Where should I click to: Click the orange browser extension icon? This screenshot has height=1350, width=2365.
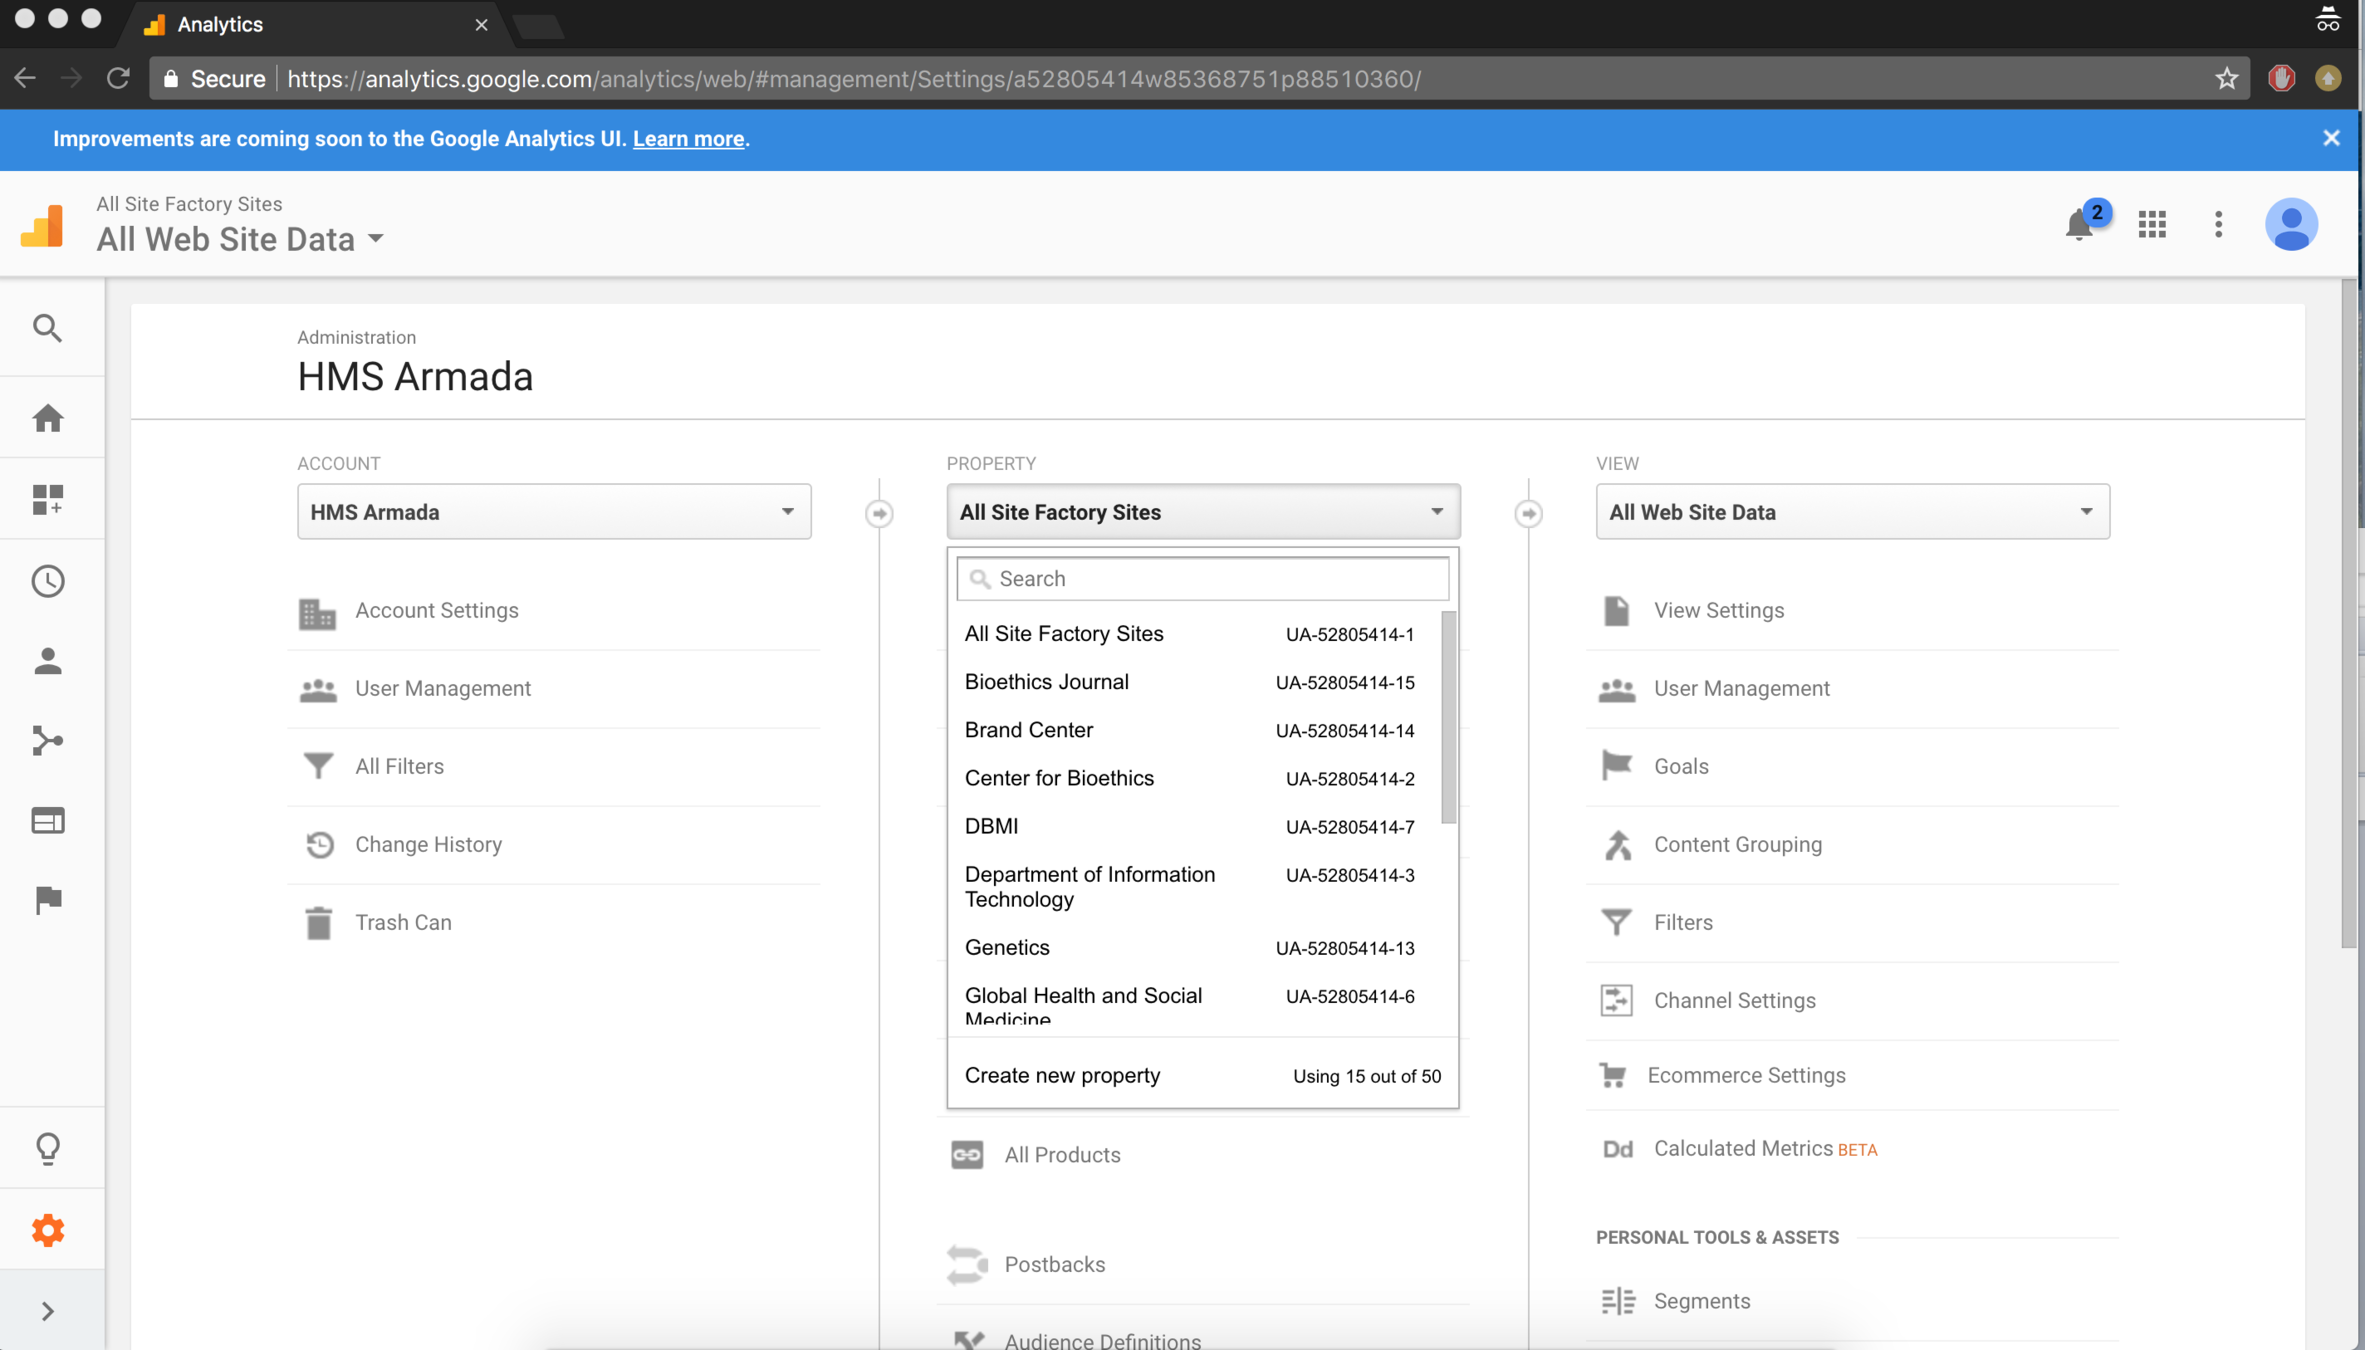[x=2328, y=78]
